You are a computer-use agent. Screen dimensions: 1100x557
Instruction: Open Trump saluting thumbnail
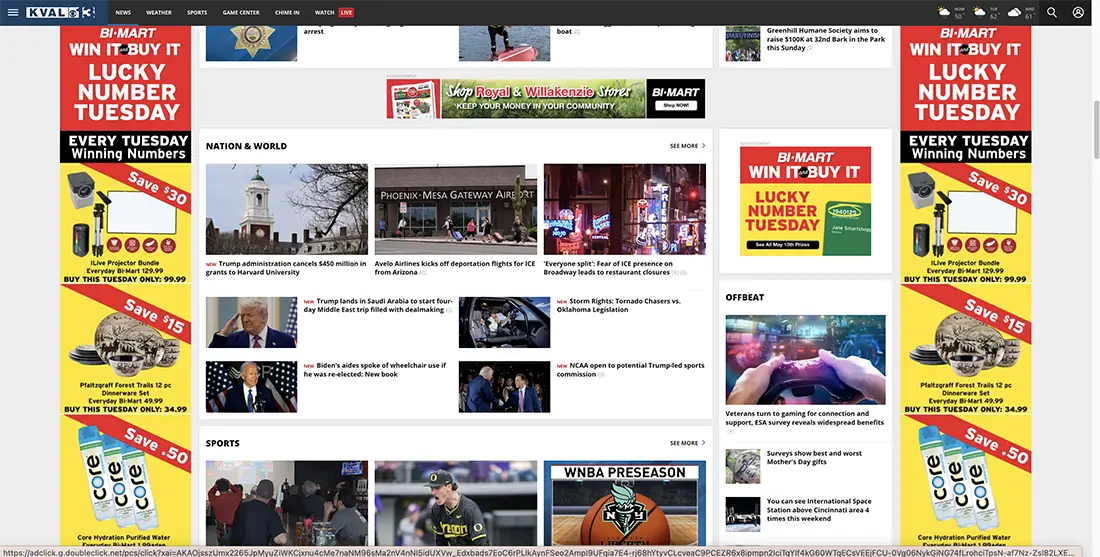(251, 323)
